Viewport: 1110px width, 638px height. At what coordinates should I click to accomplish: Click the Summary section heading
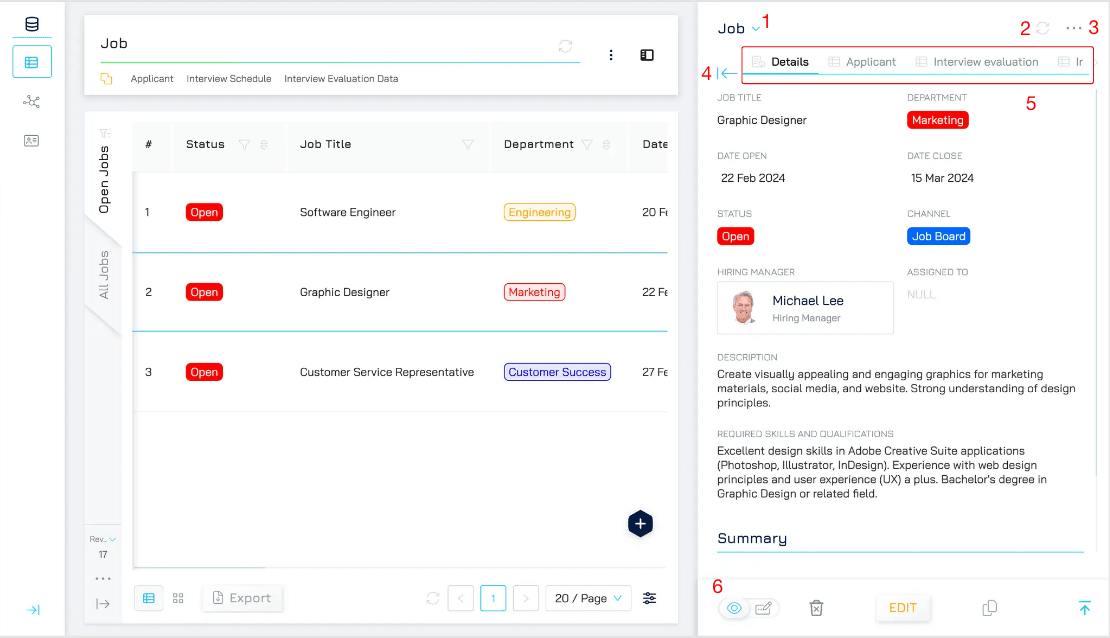pos(752,539)
